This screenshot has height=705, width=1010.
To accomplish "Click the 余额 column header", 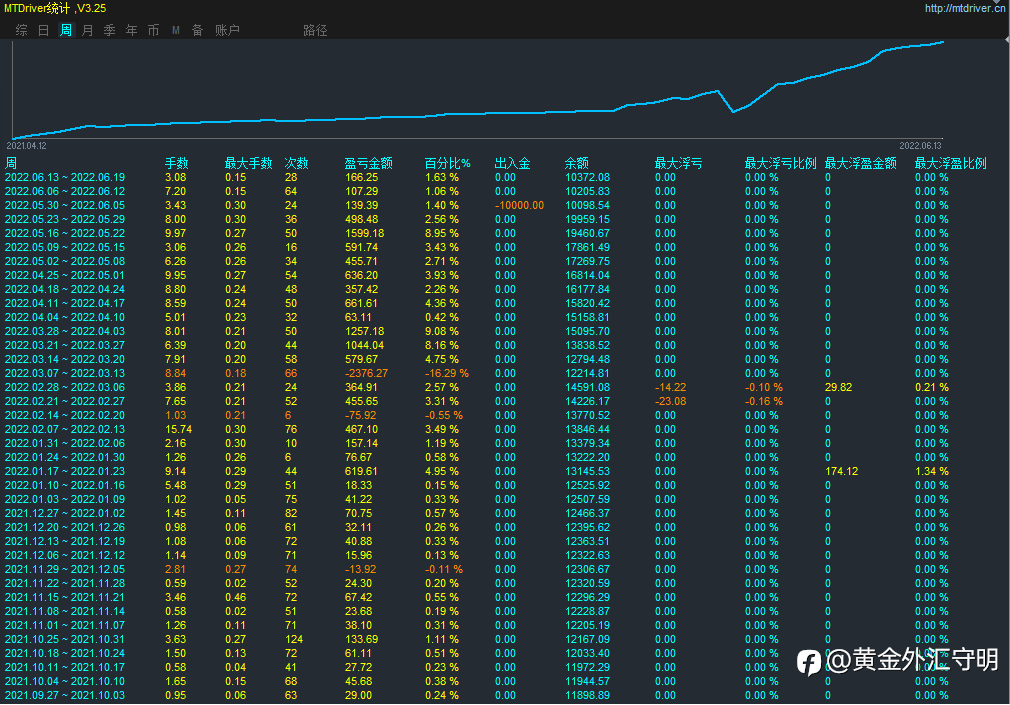I will point(577,163).
